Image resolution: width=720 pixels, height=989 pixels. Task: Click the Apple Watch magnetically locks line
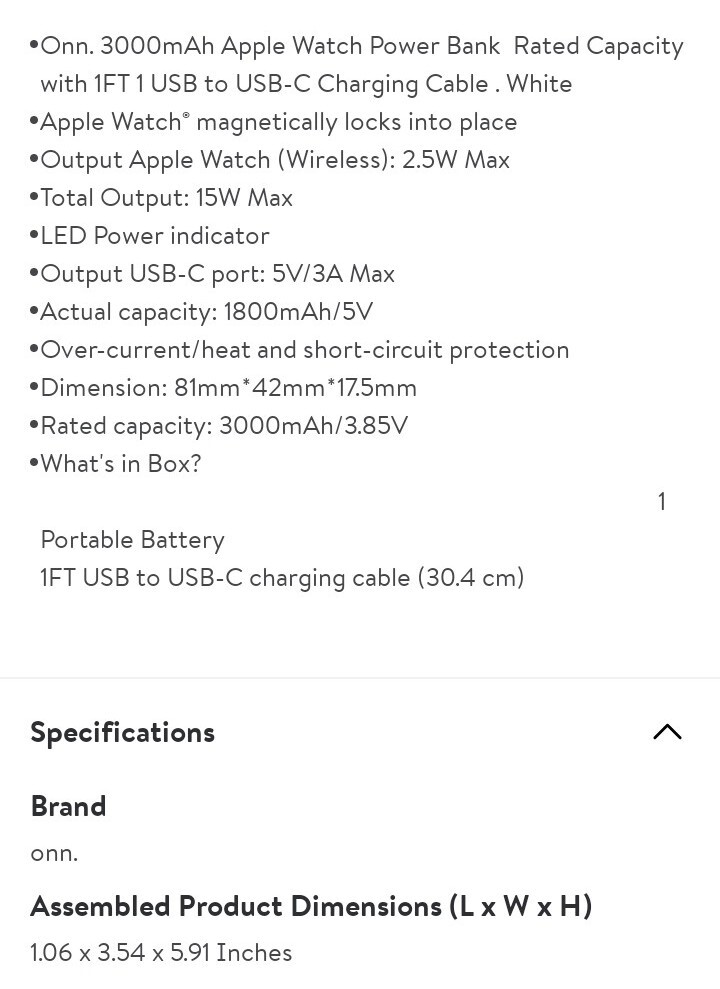[278, 122]
